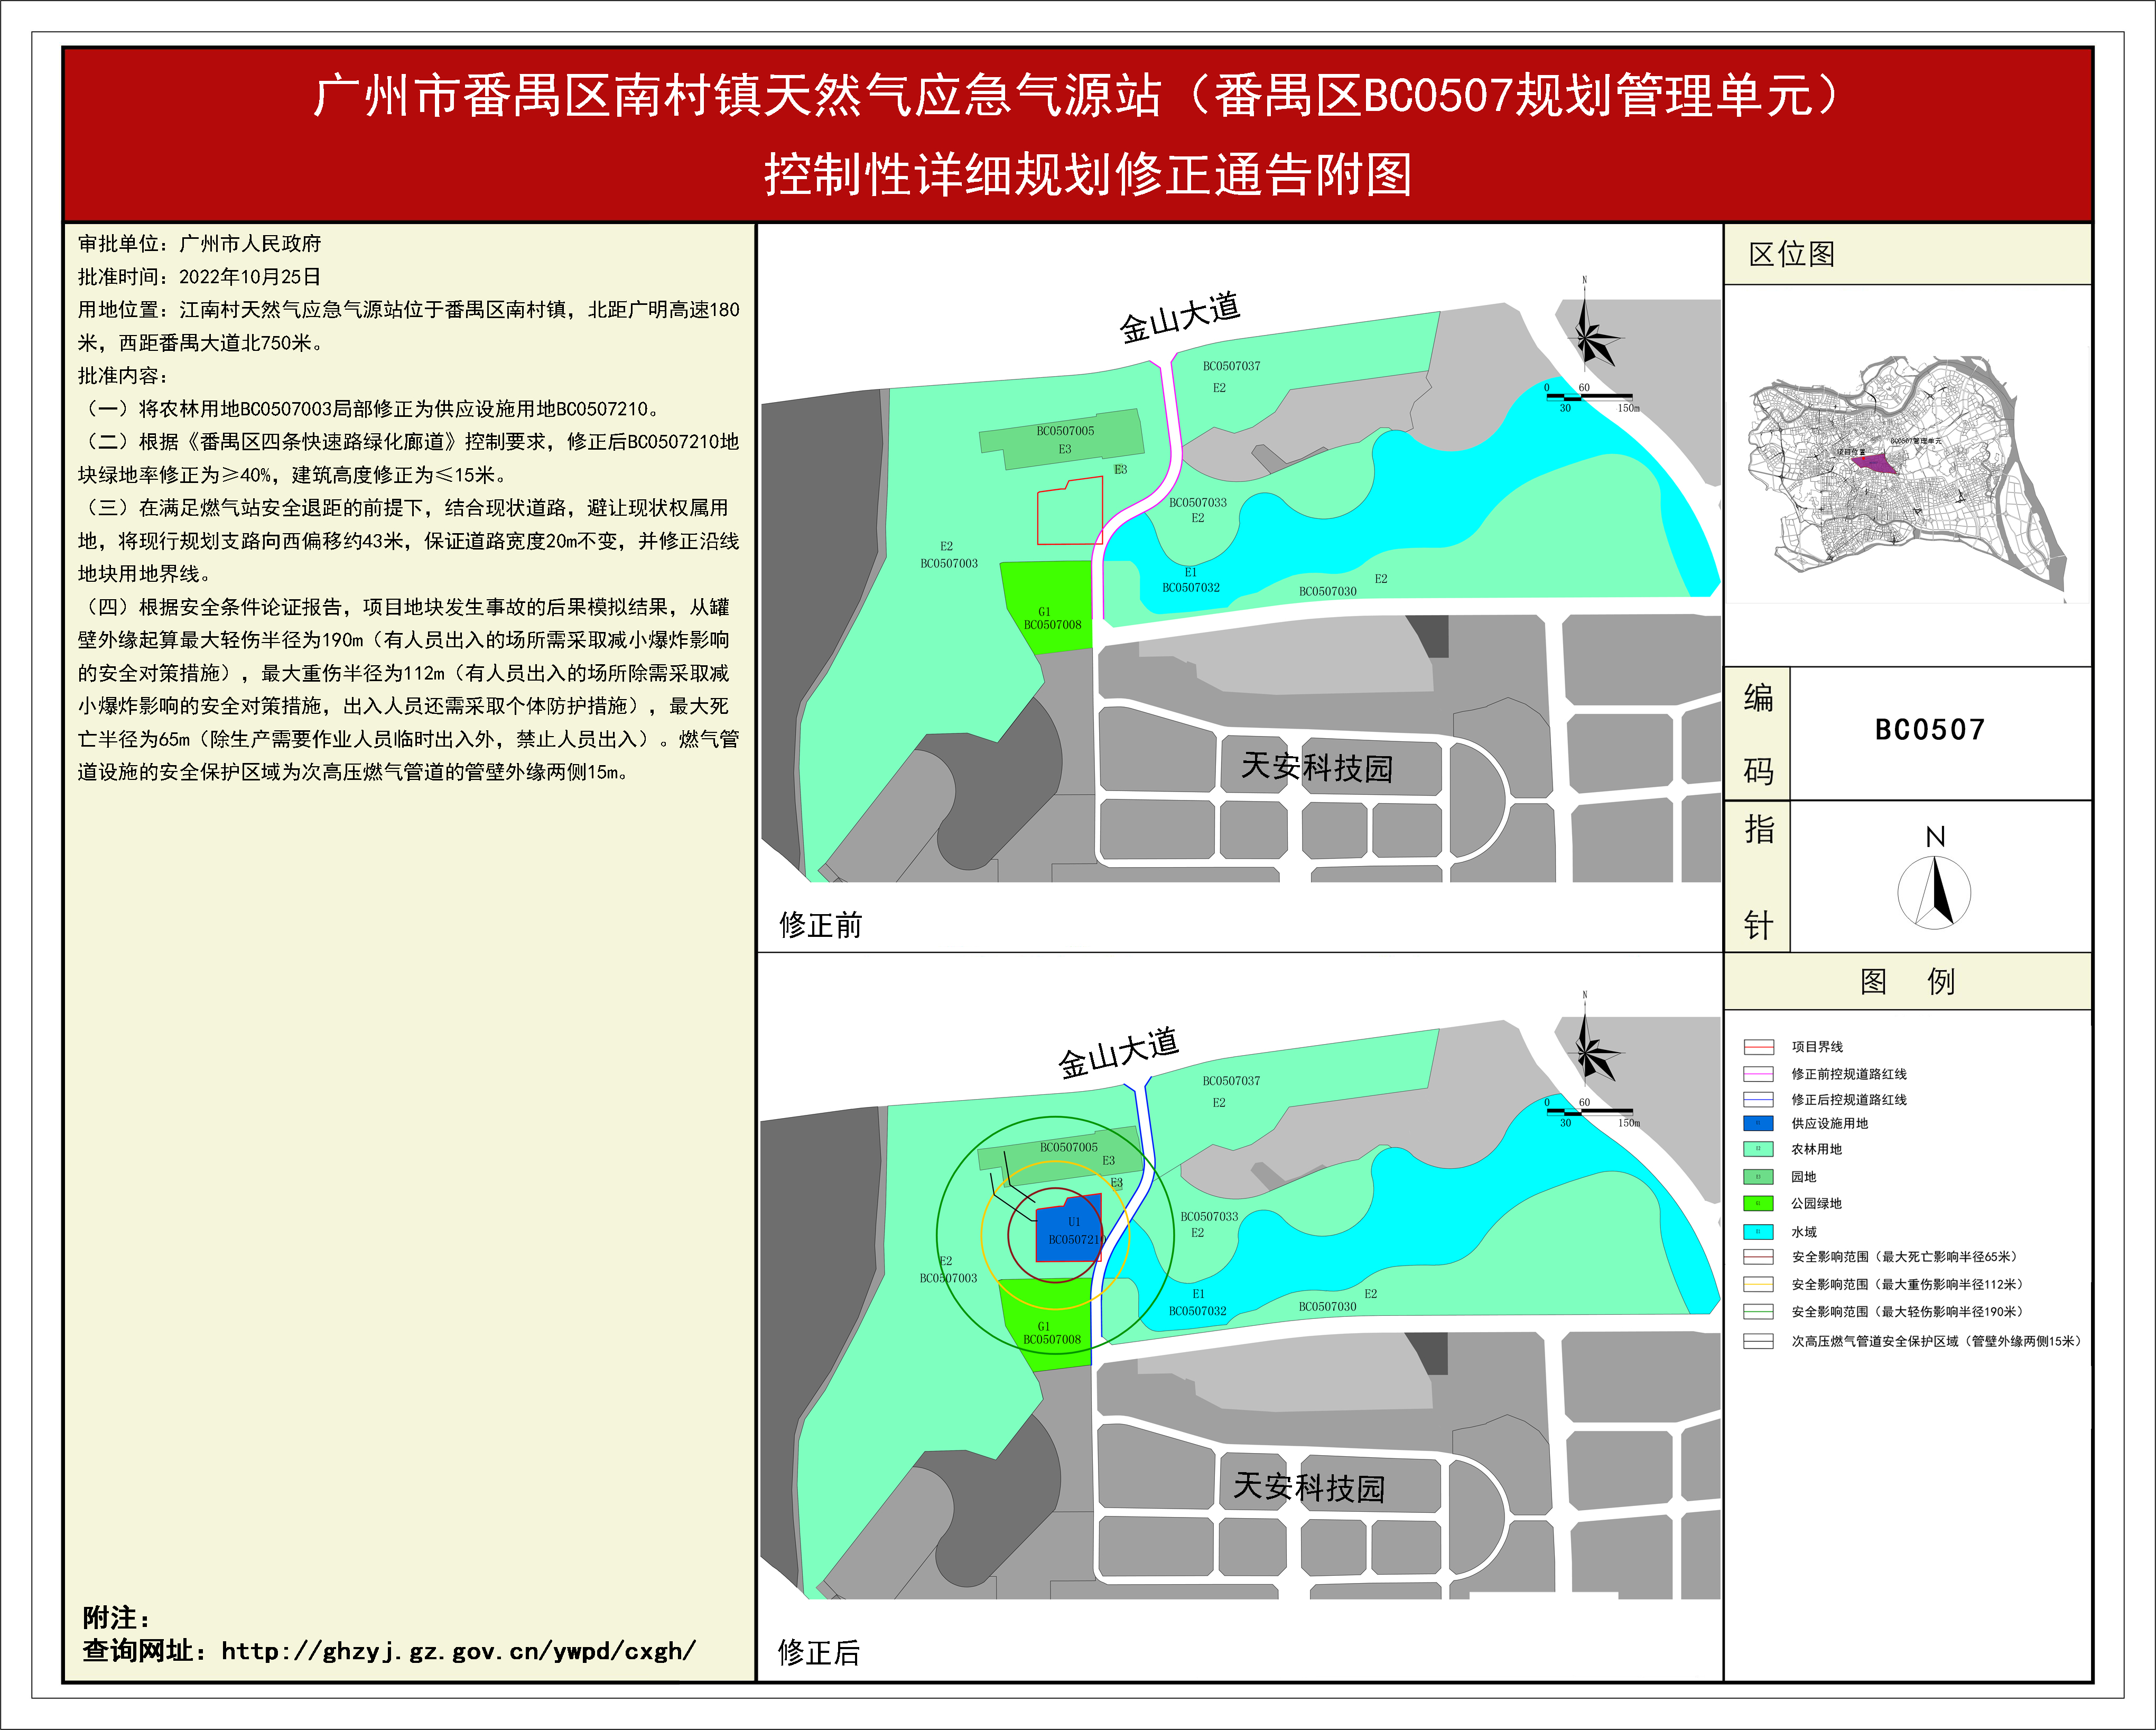Click the 修正后控规道路红线 blue line legend symbol
This screenshot has height=1730, width=2156.
1758,1099
